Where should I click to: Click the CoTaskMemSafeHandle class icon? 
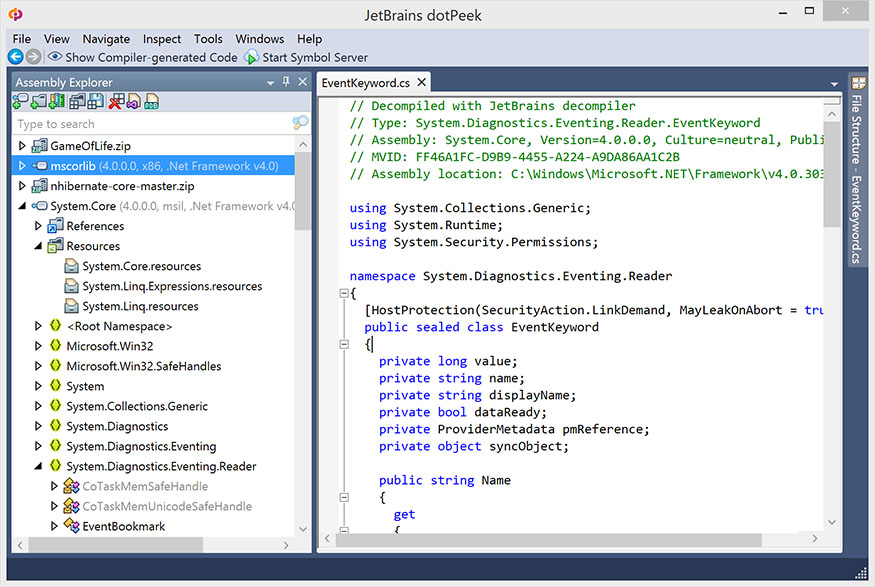click(71, 486)
